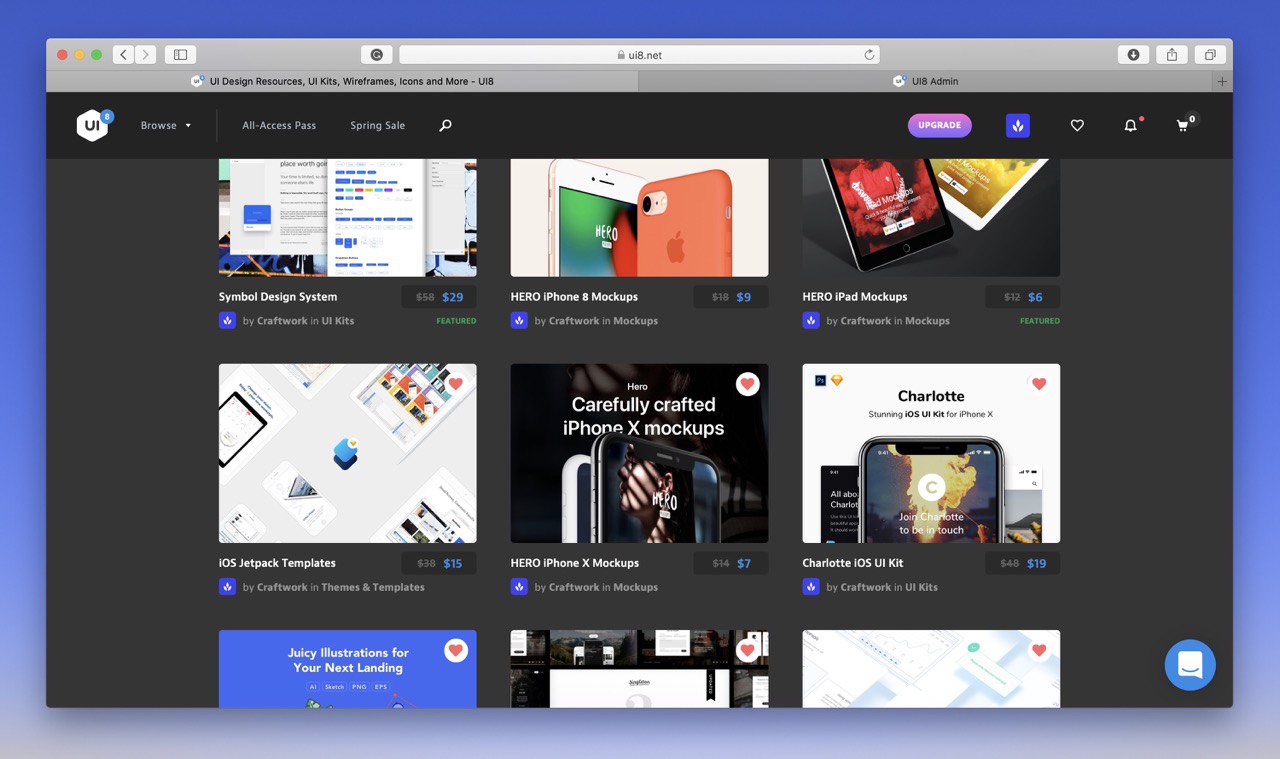
Task: Click Craftwork avatar under HERO iPad Mockups
Action: tap(811, 321)
